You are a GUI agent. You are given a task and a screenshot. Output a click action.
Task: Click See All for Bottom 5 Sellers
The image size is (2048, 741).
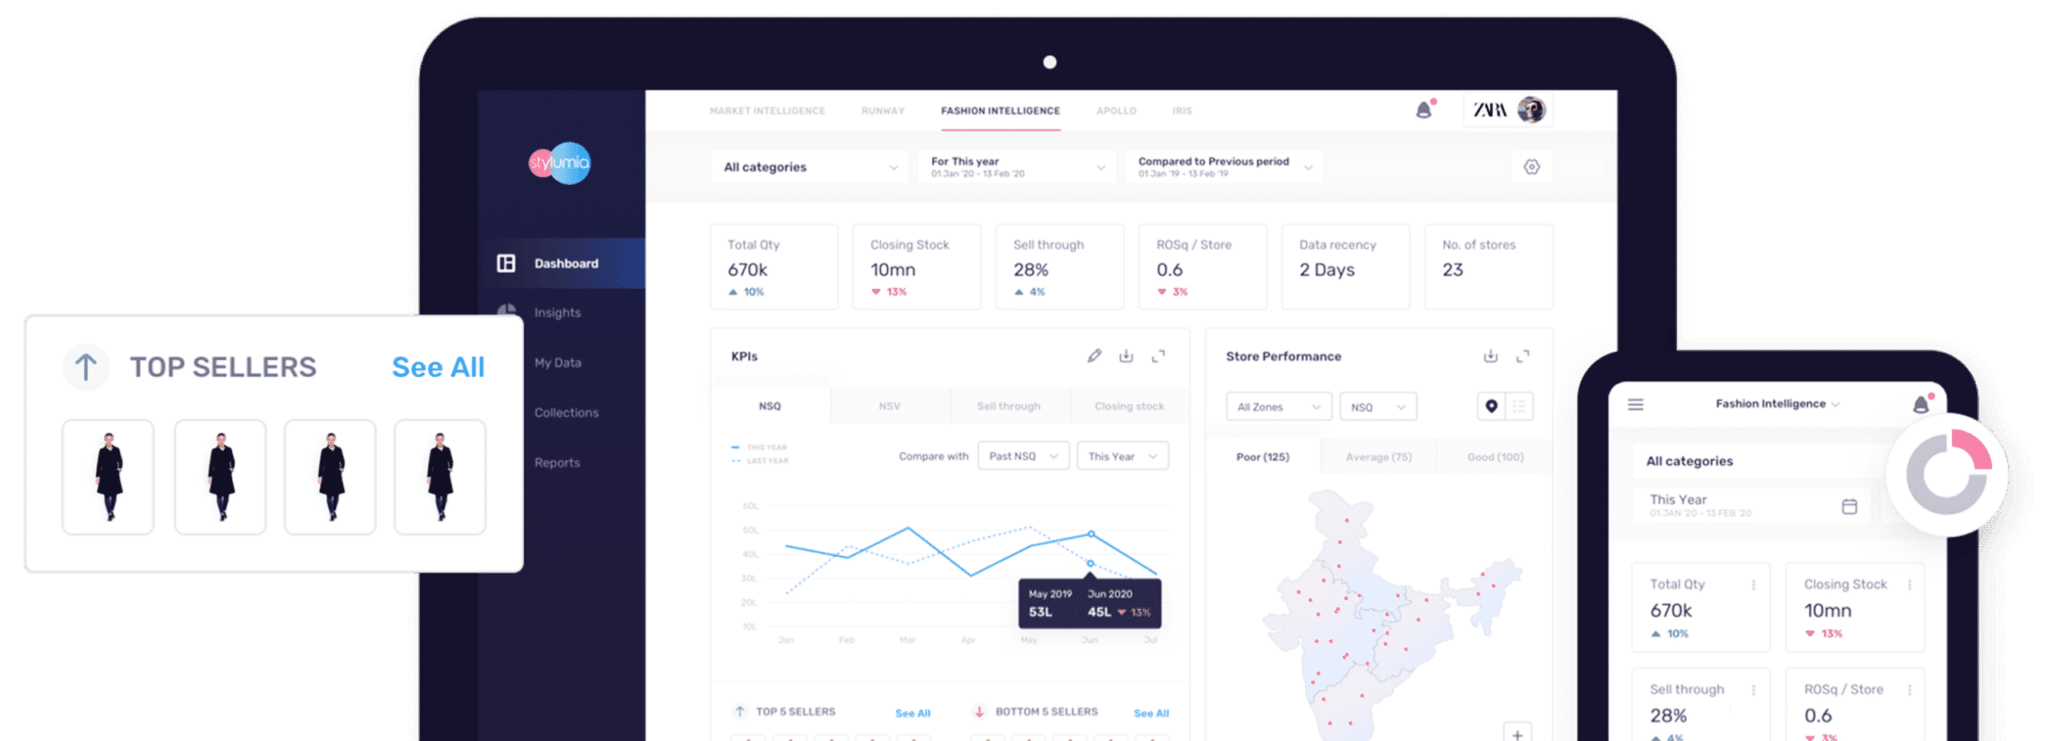[x=1151, y=713]
